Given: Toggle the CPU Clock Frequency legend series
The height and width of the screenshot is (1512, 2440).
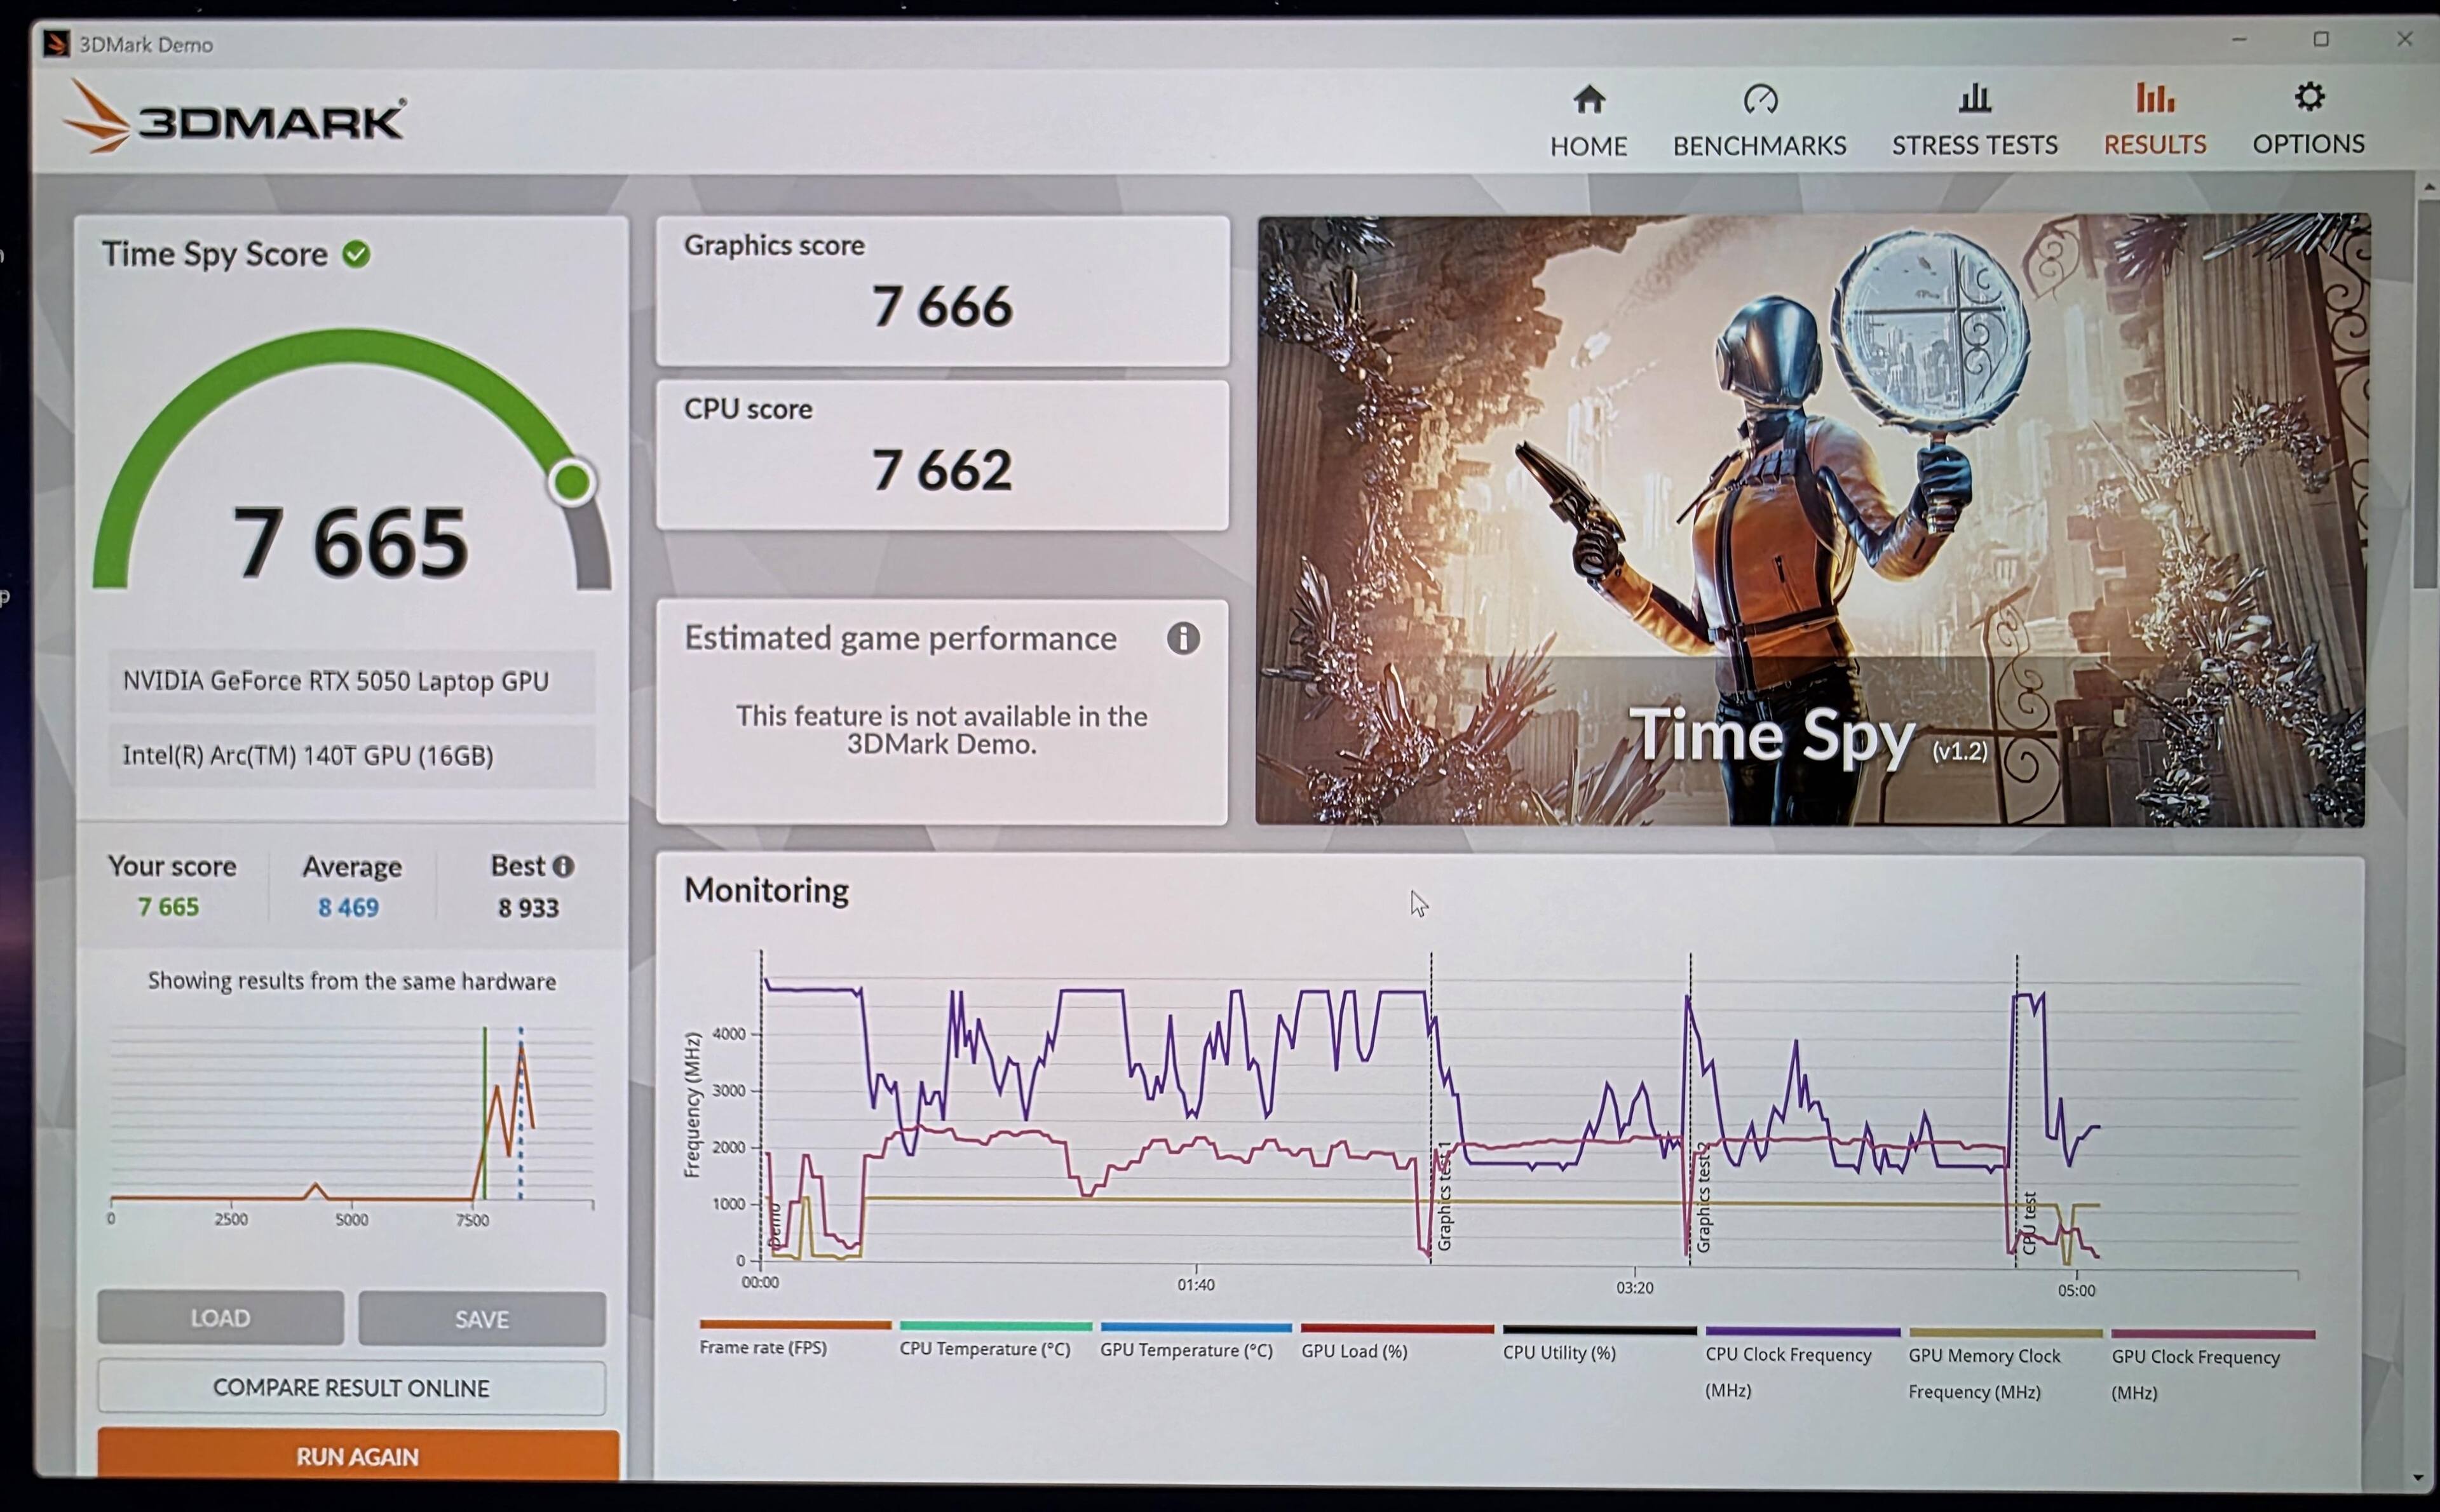Looking at the screenshot, I should pyautogui.click(x=1788, y=1355).
